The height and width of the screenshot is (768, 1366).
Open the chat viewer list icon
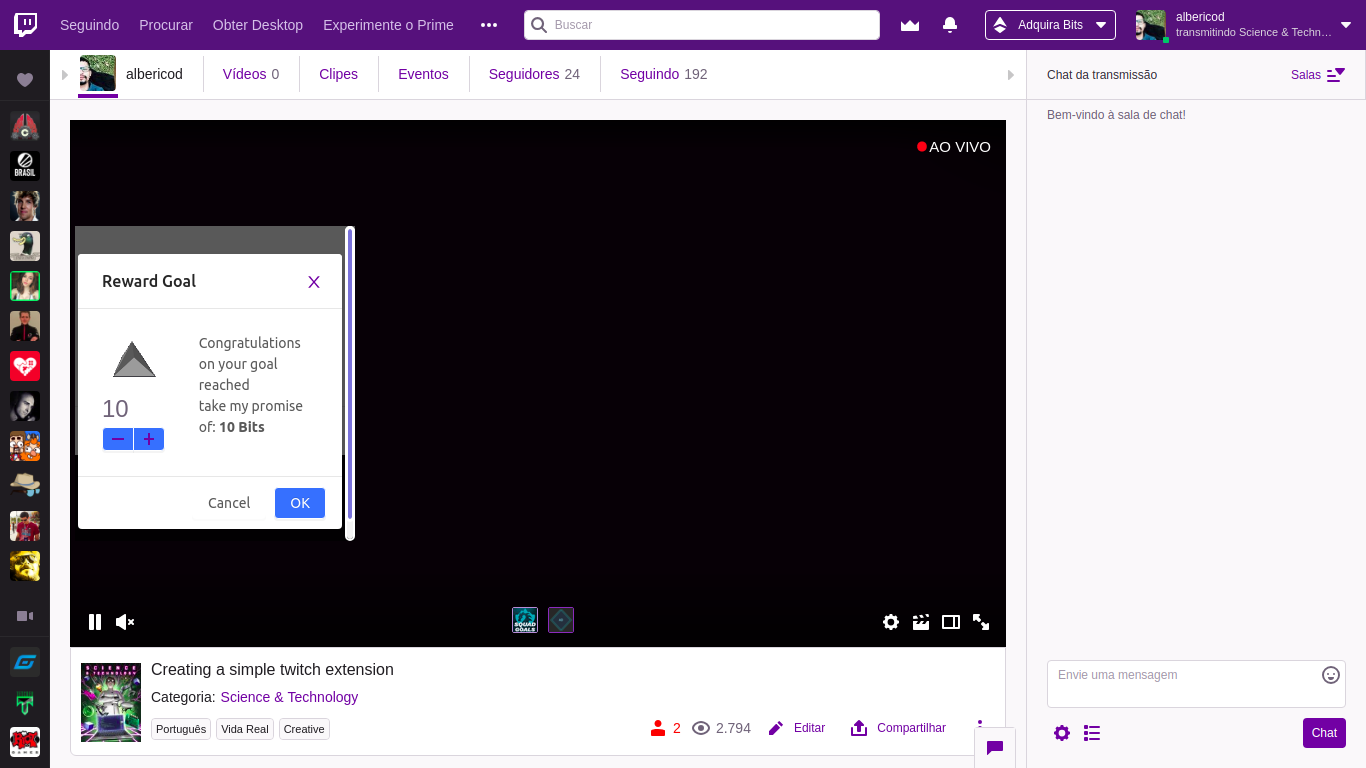(x=1092, y=733)
